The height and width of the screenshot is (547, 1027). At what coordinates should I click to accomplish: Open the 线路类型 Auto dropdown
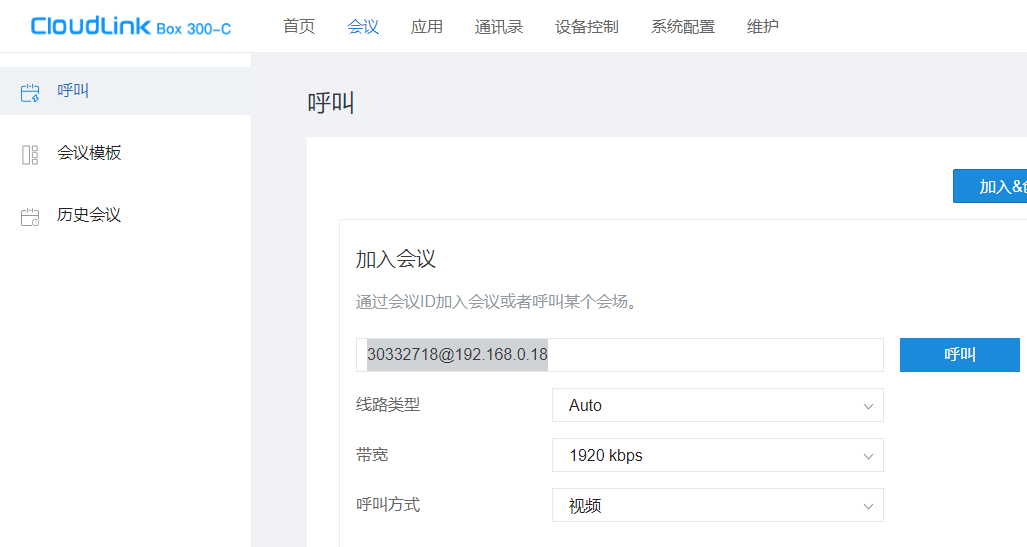coord(718,405)
